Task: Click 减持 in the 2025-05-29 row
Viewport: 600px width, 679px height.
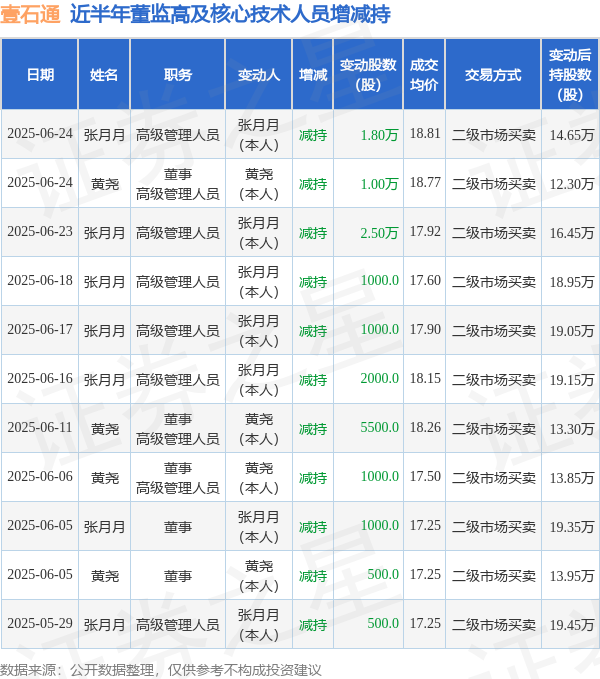Action: (x=313, y=624)
